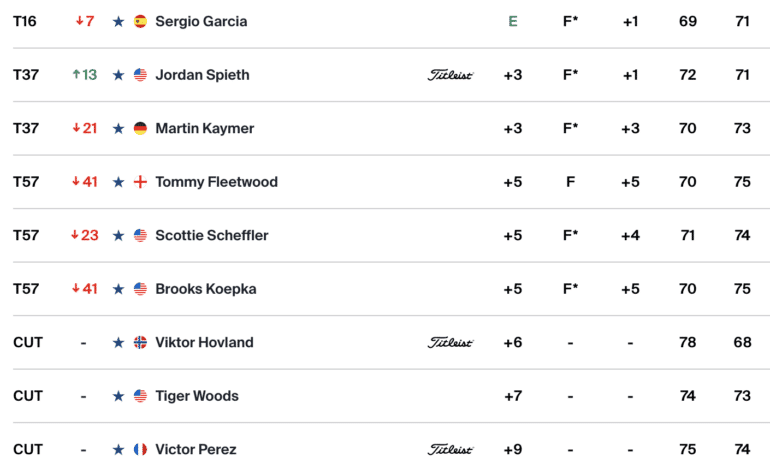The width and height of the screenshot is (770, 475).
Task: Click Brooks Koepka's down 41 movement indicator
Action: click(x=84, y=289)
